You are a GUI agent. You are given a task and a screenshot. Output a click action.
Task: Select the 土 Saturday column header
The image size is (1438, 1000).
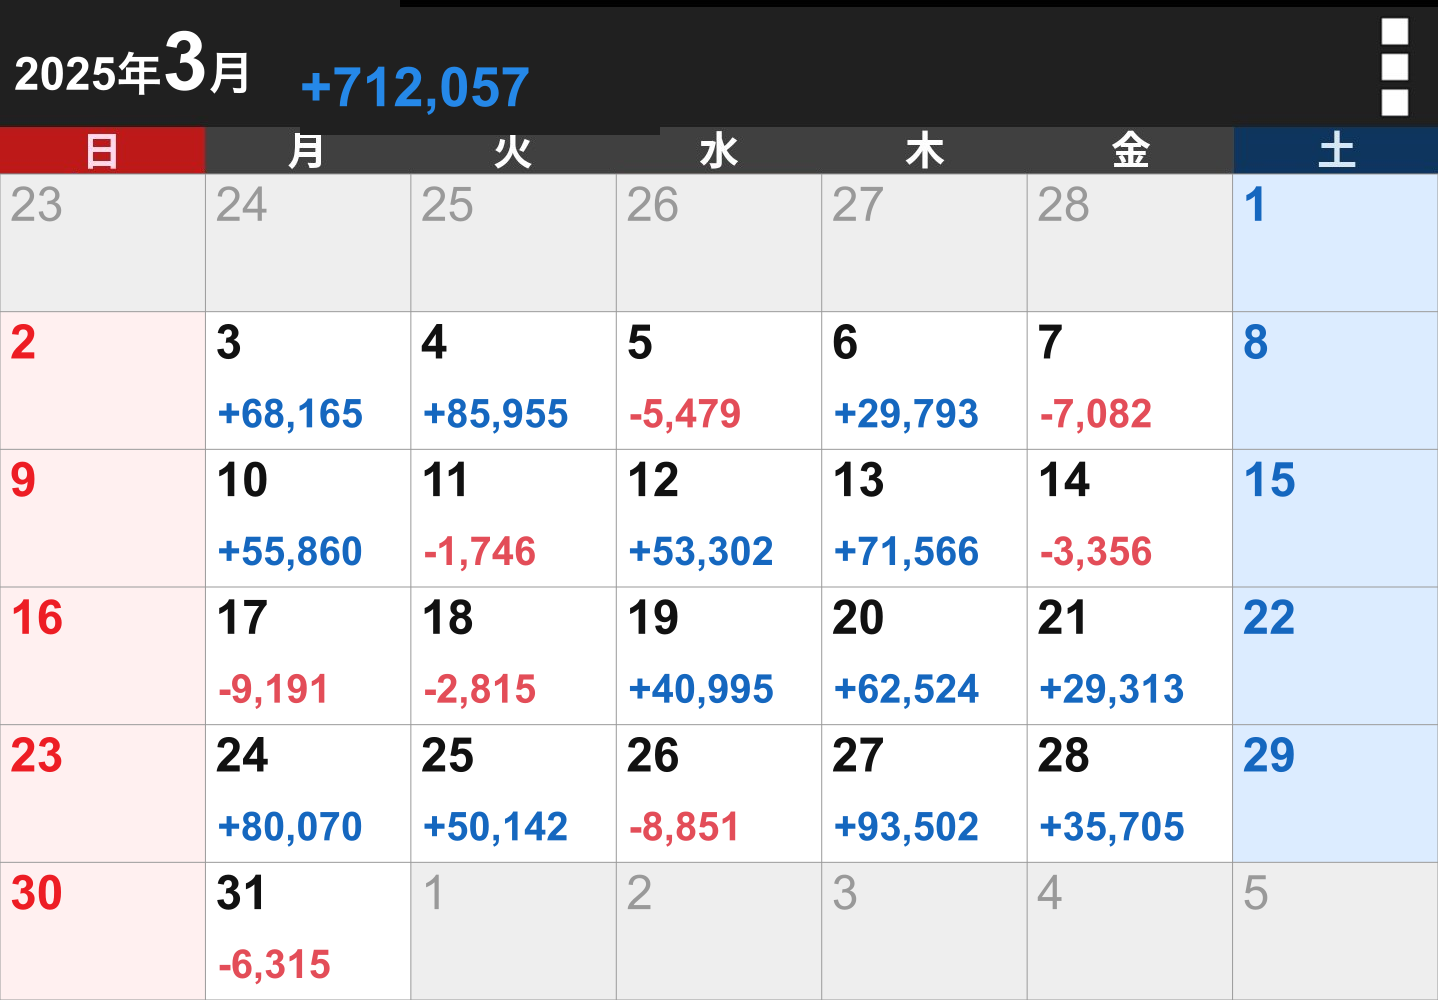pyautogui.click(x=1336, y=151)
